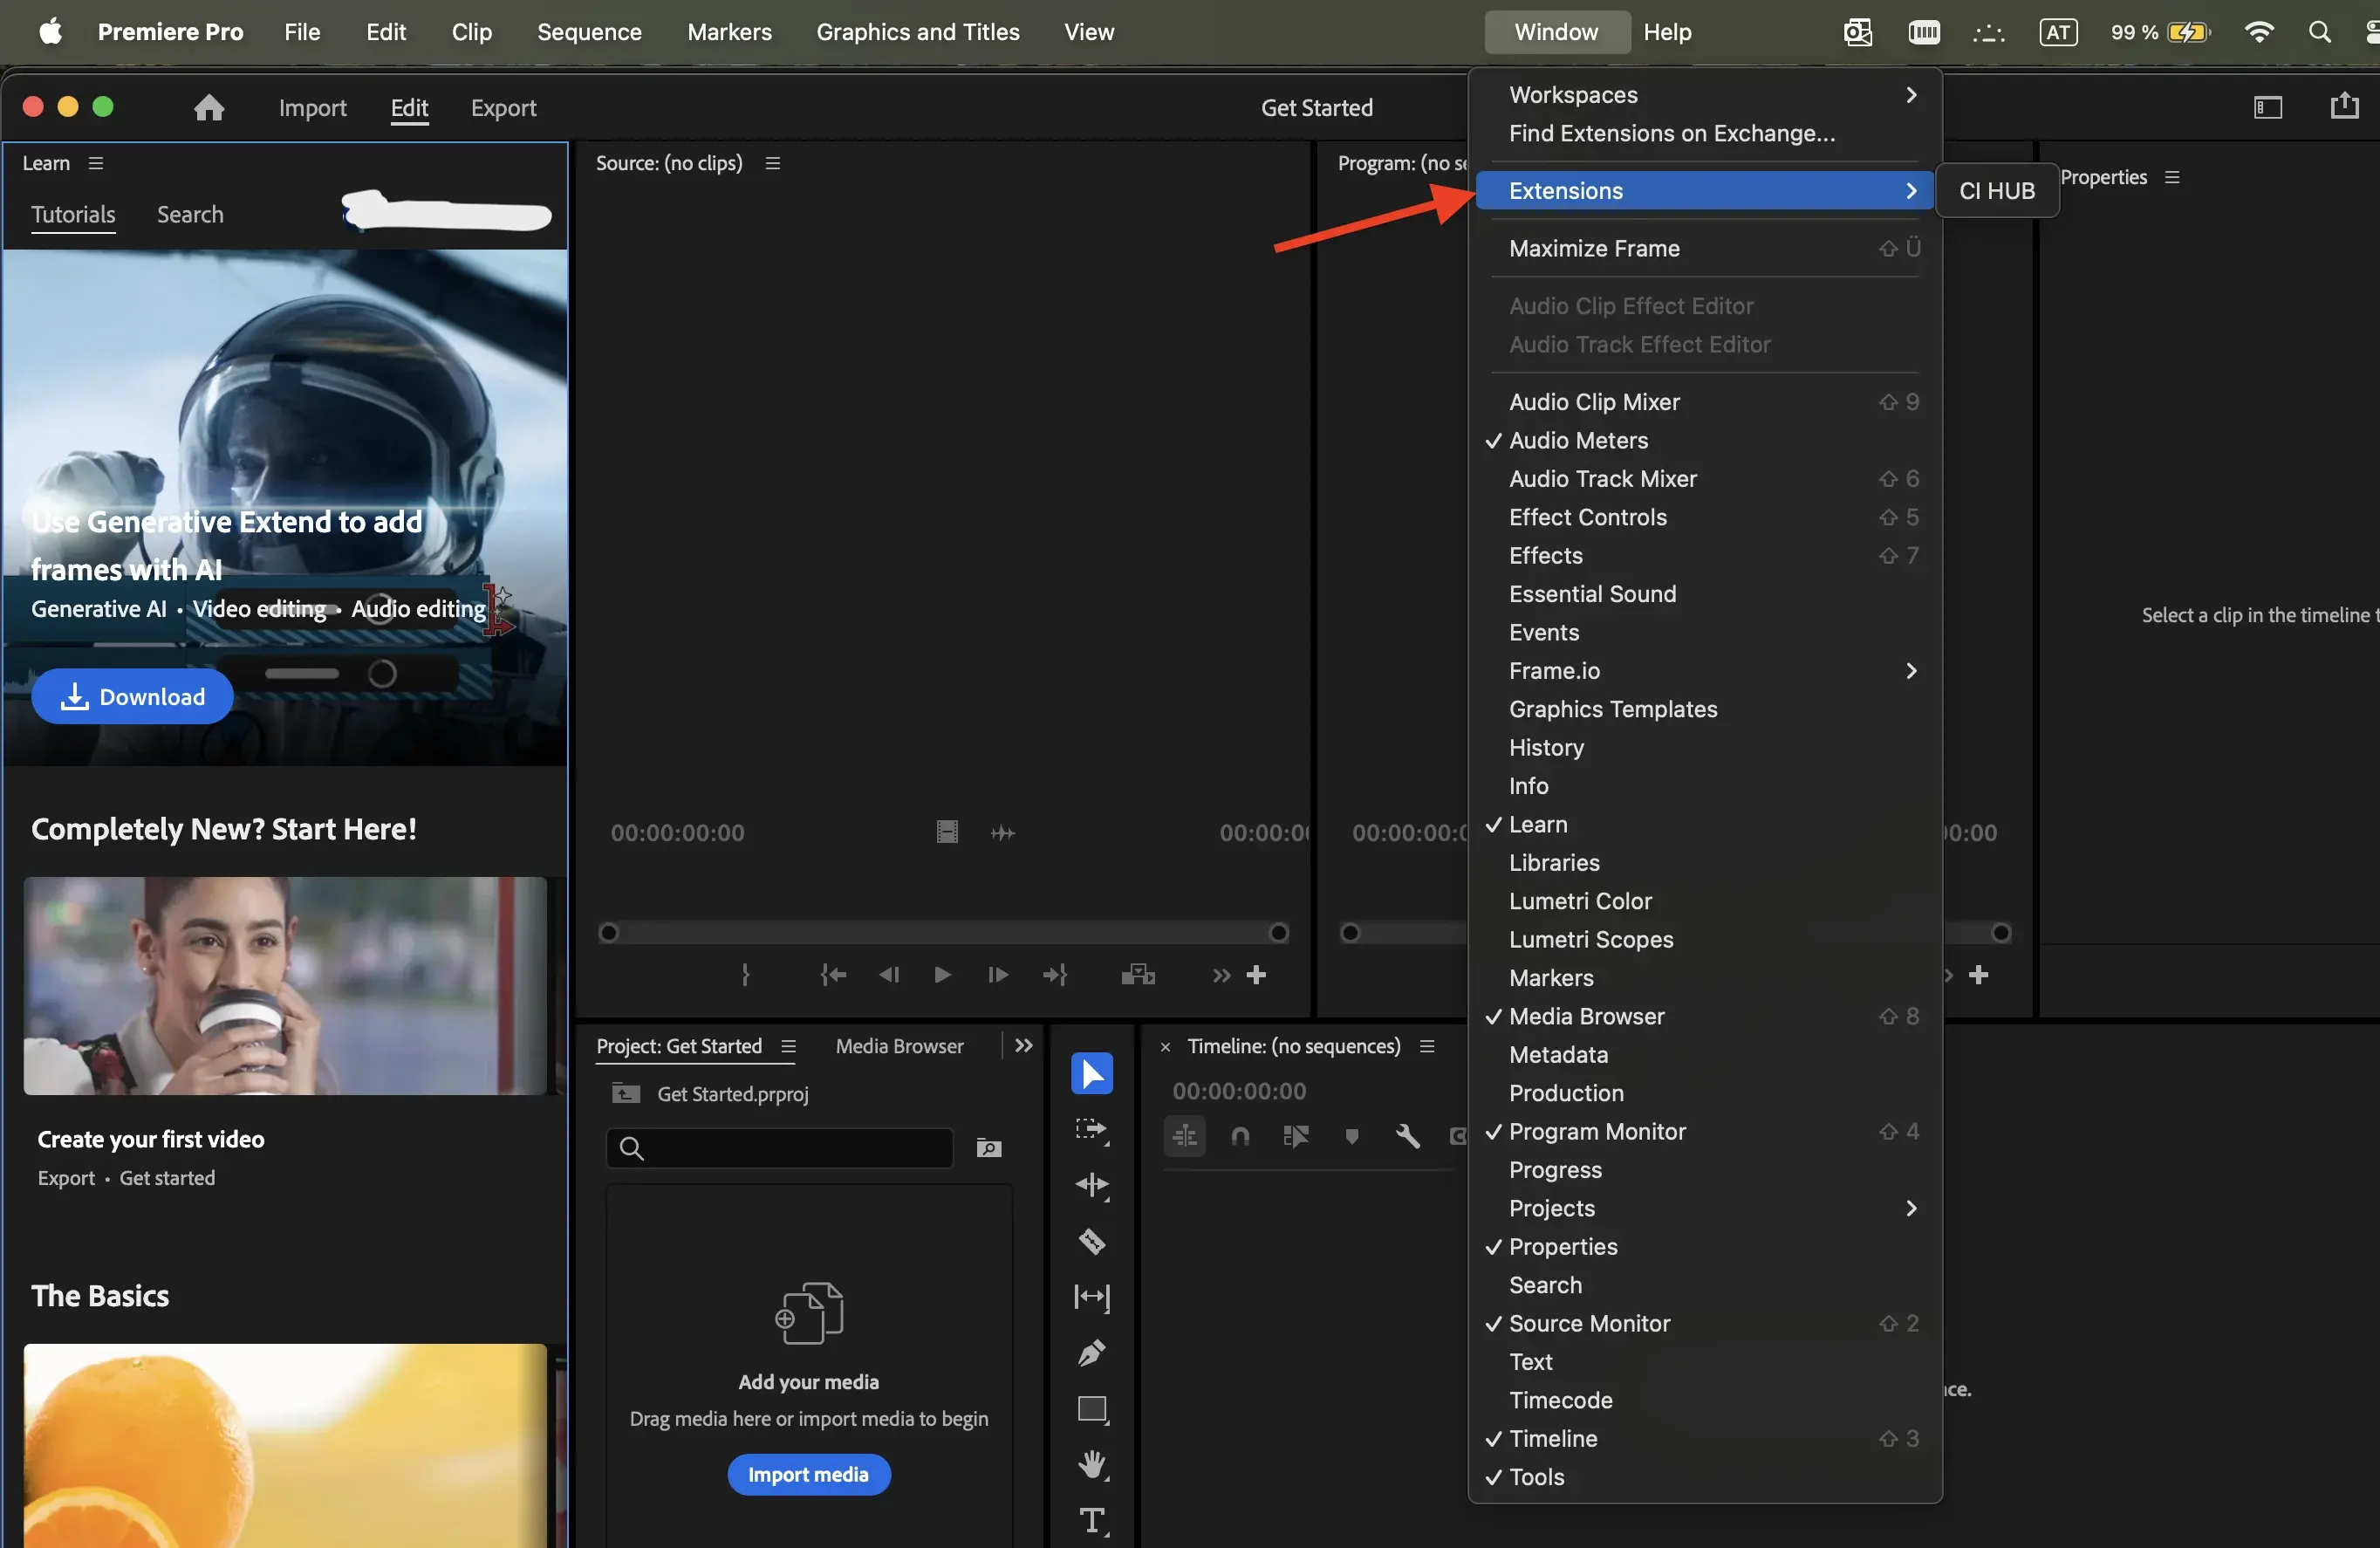Open the Apple menu
The image size is (2380, 1548).
coord(50,32)
